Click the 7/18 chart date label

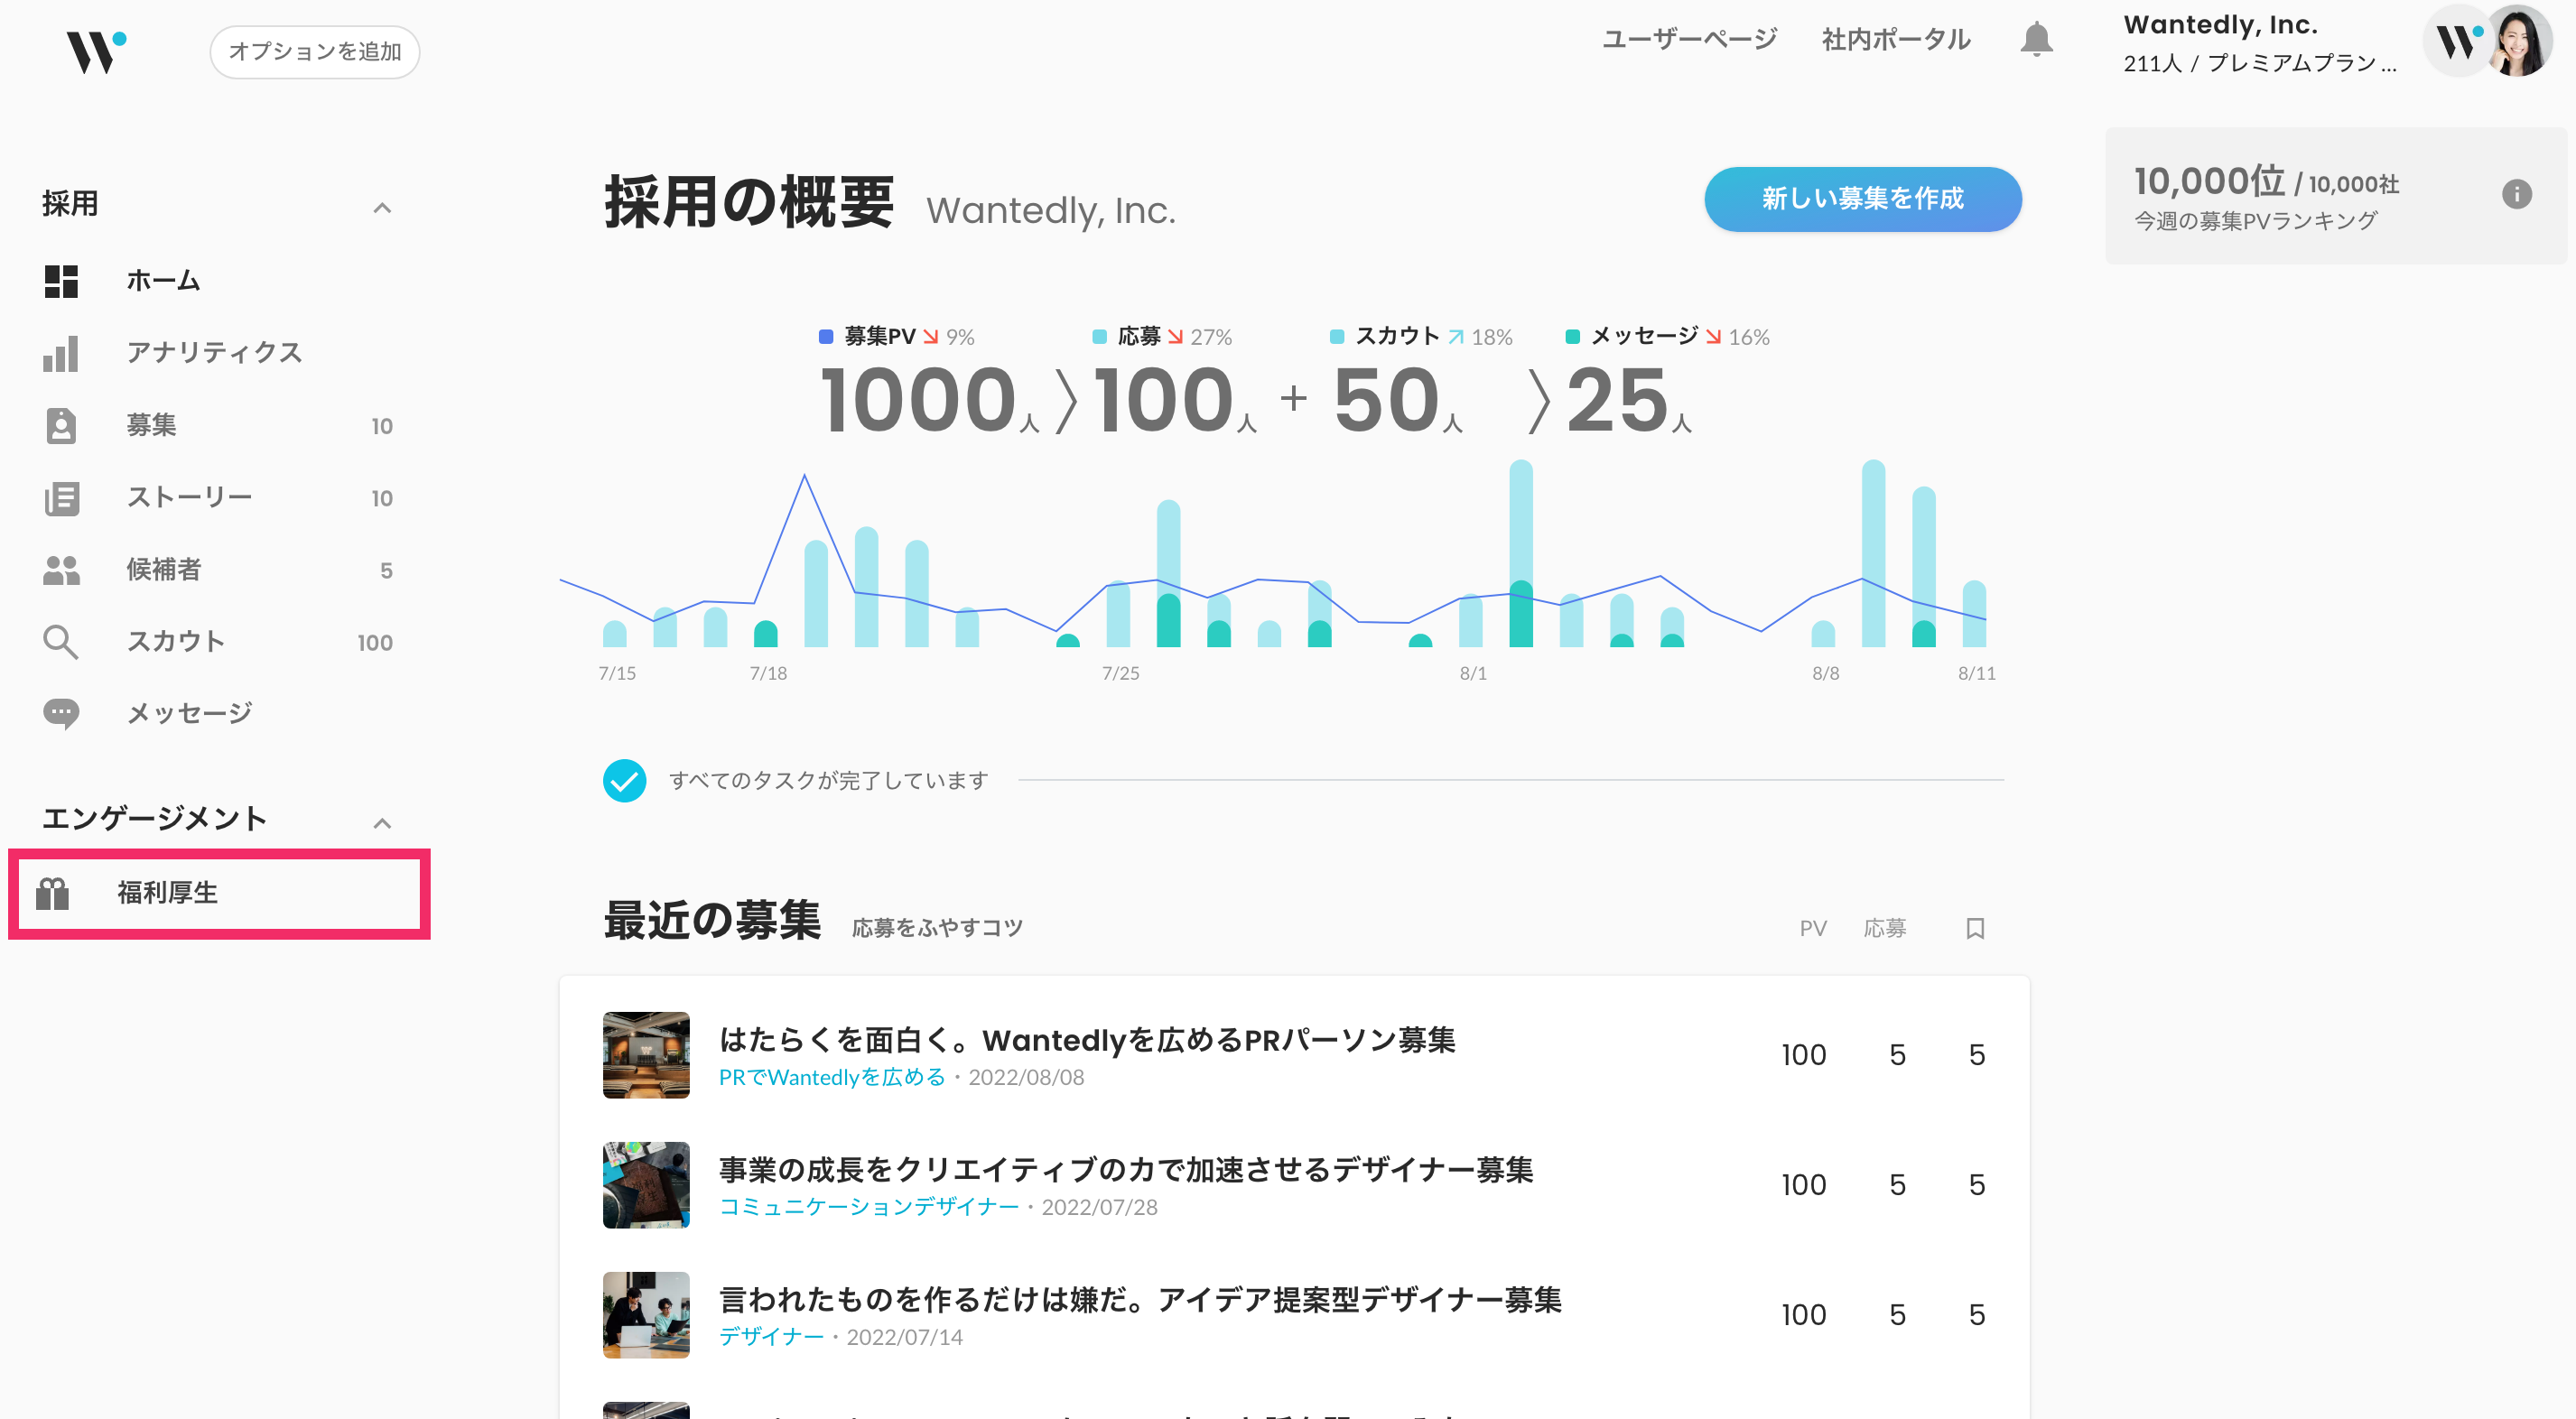point(768,673)
